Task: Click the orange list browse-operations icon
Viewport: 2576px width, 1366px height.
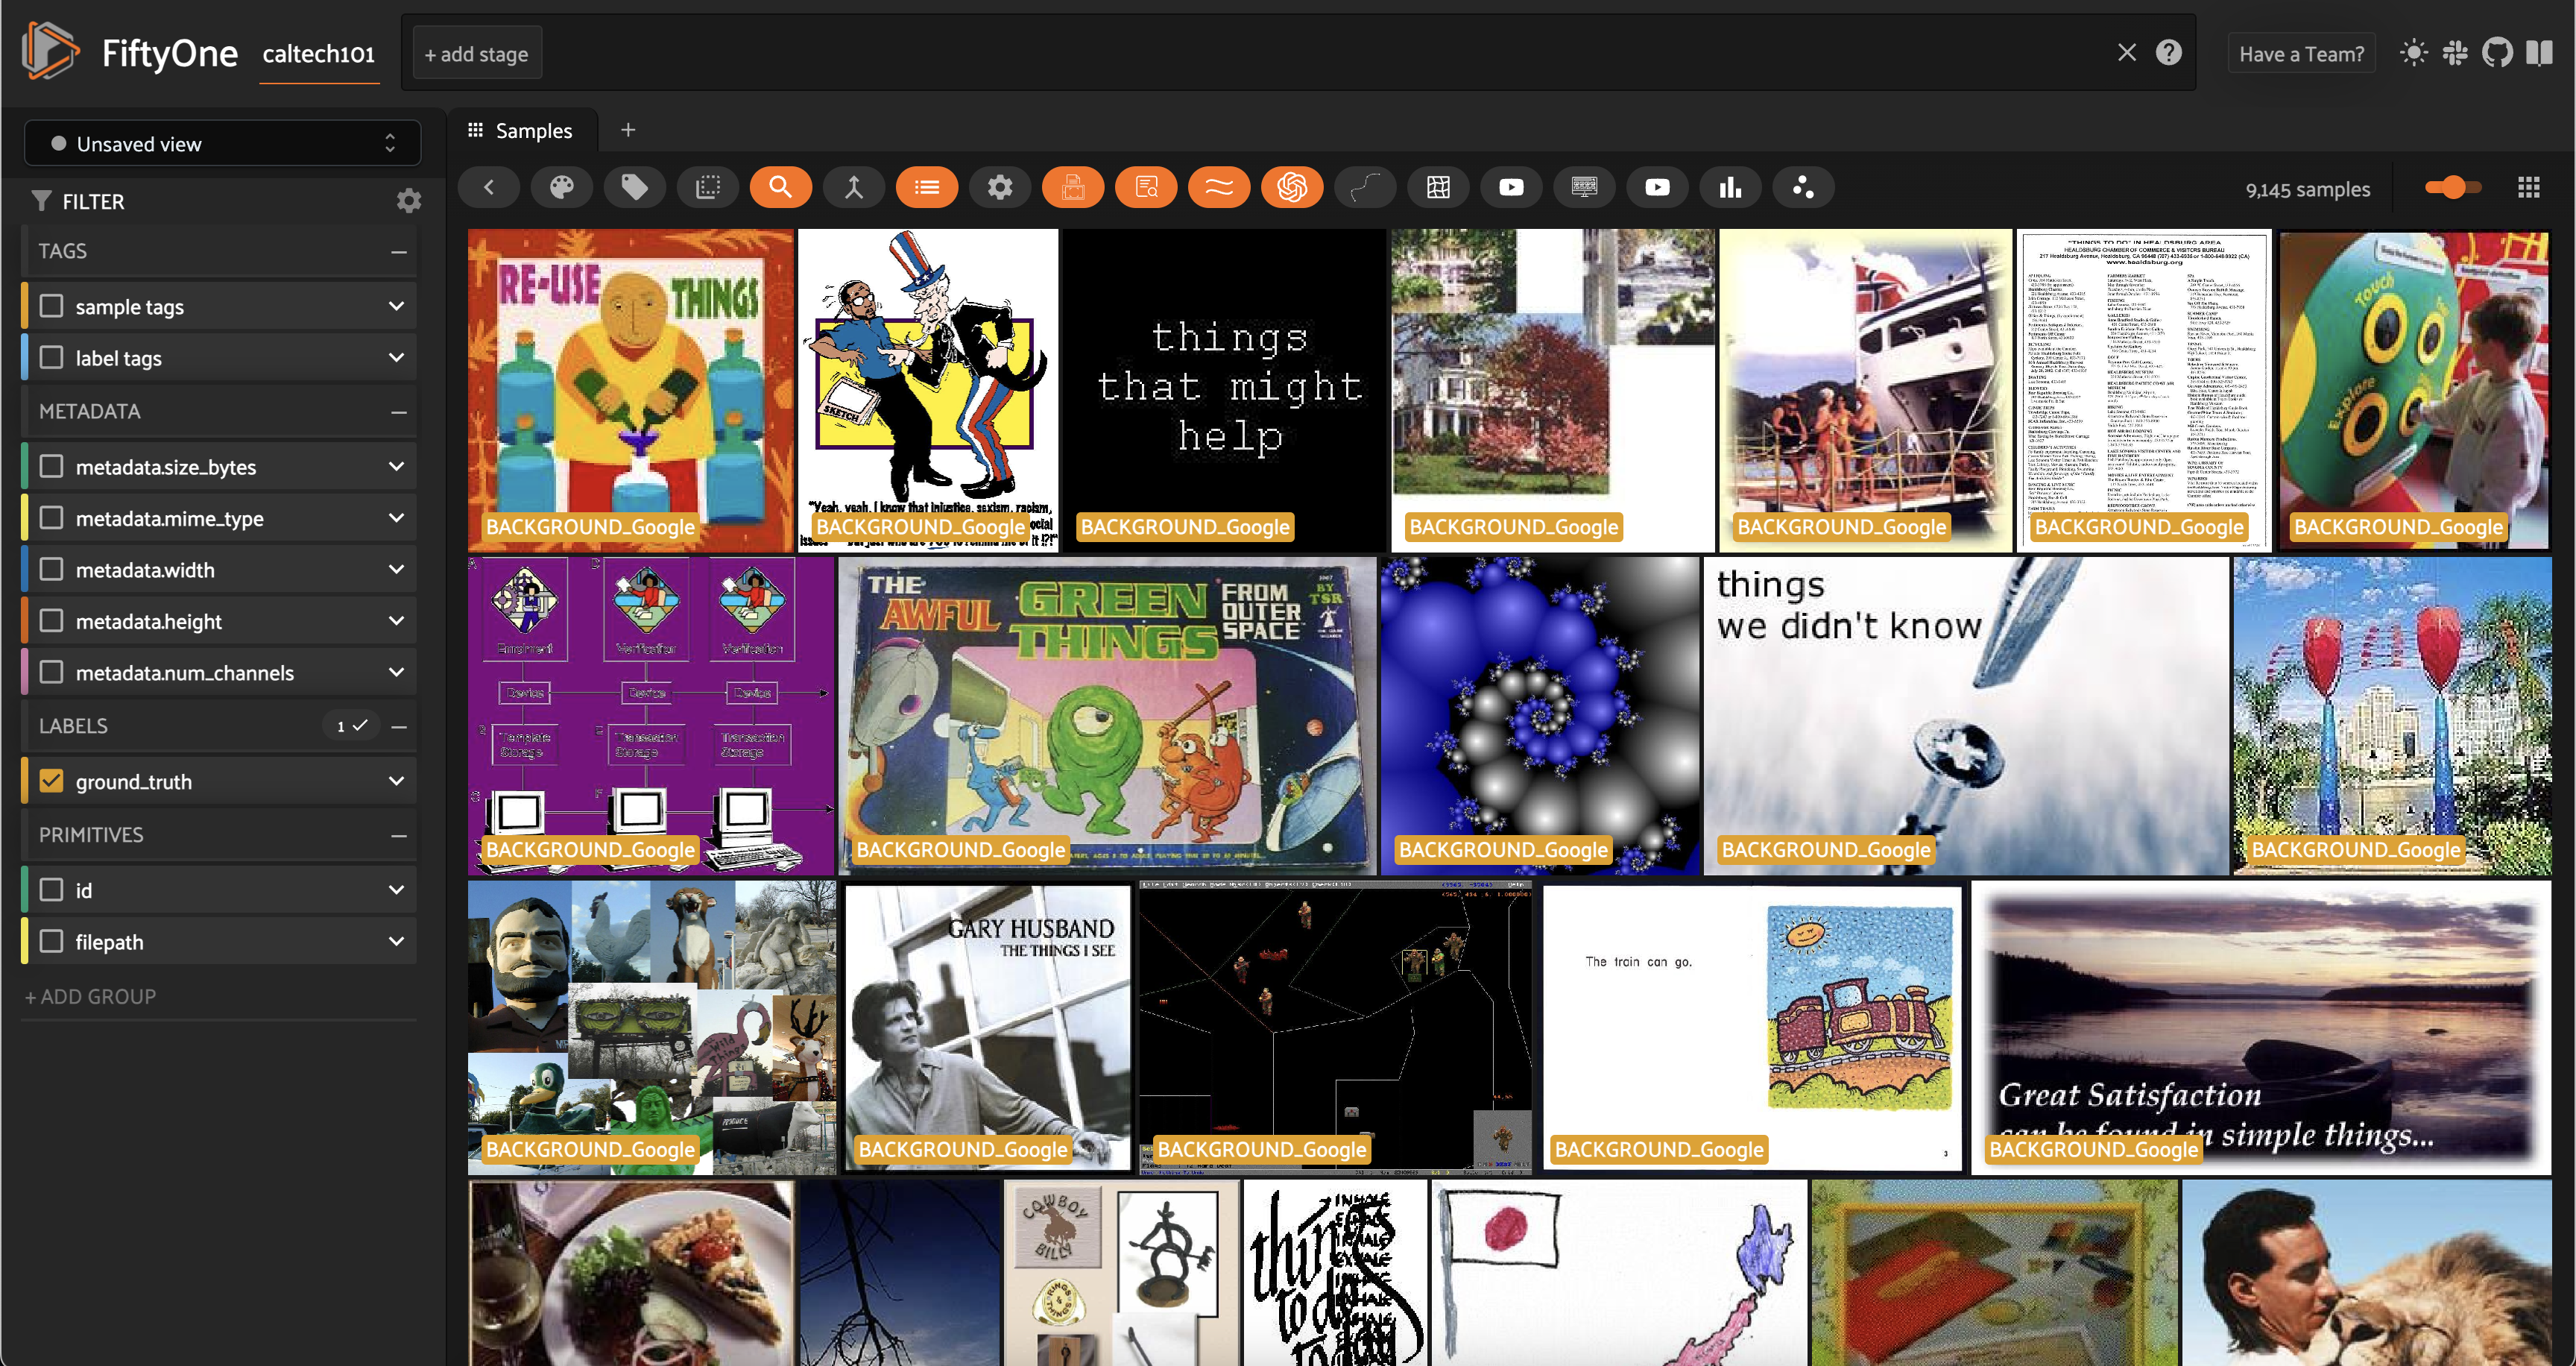Action: point(926,187)
